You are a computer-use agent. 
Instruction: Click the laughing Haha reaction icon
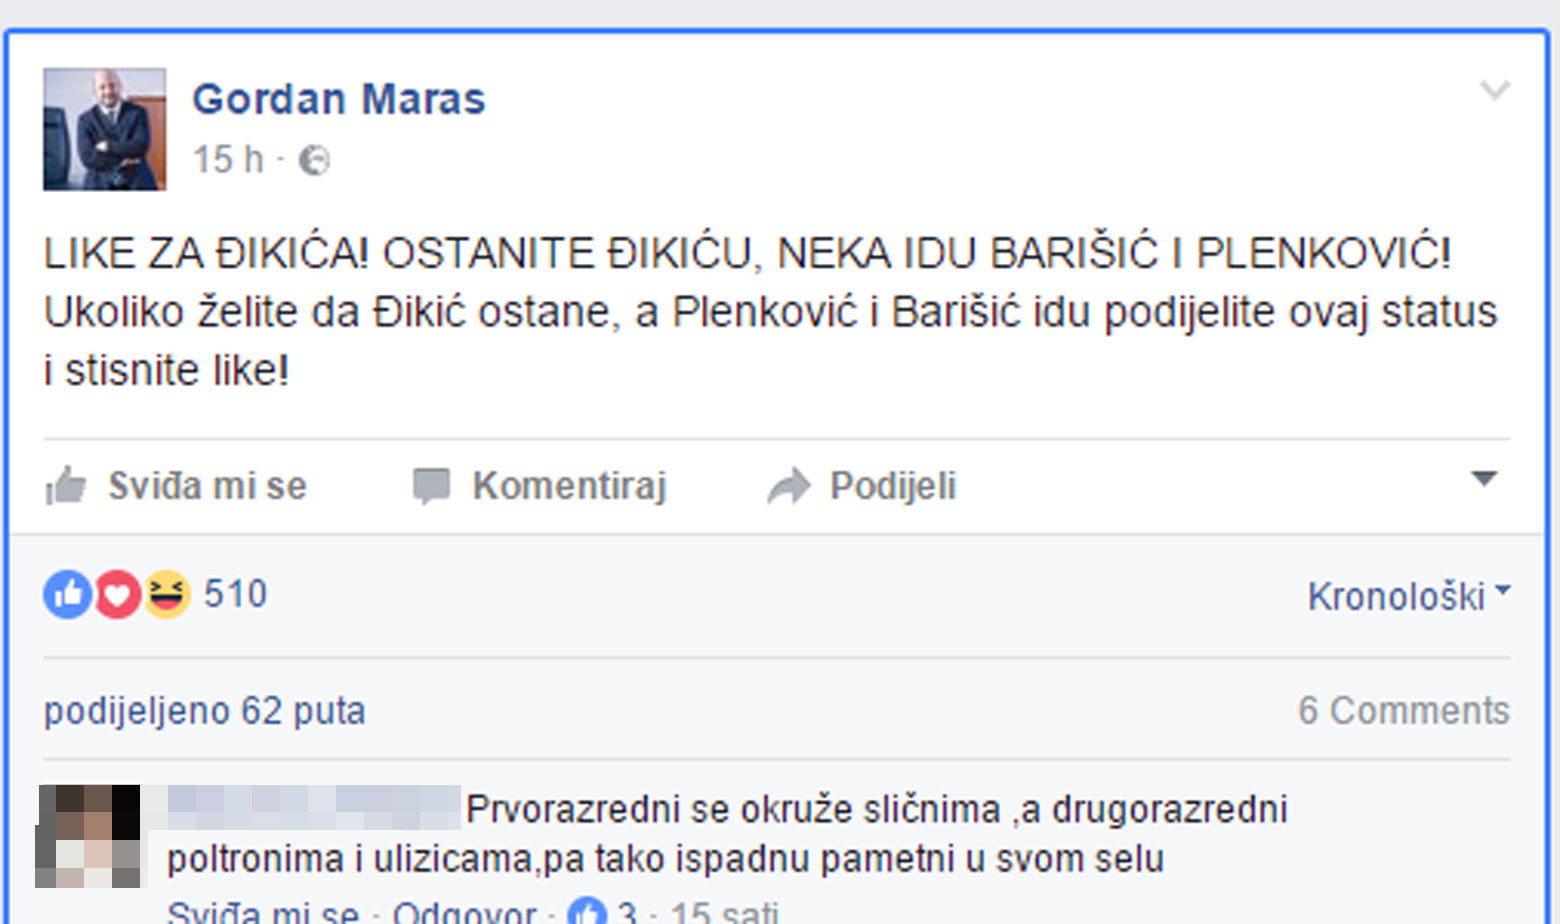[168, 594]
